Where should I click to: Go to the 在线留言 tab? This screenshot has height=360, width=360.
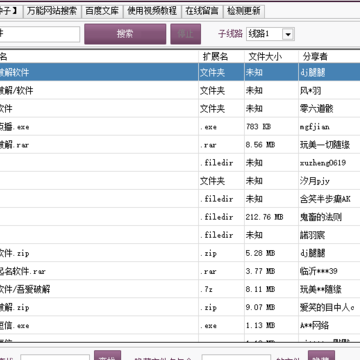(202, 11)
